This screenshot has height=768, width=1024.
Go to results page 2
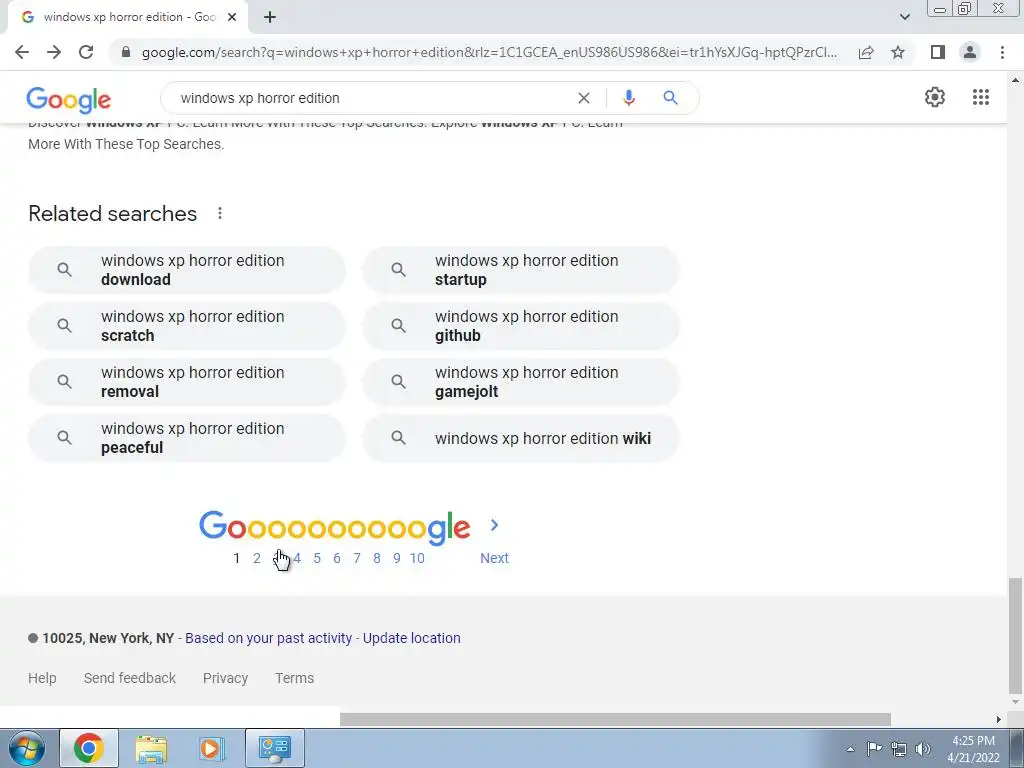coord(257,558)
